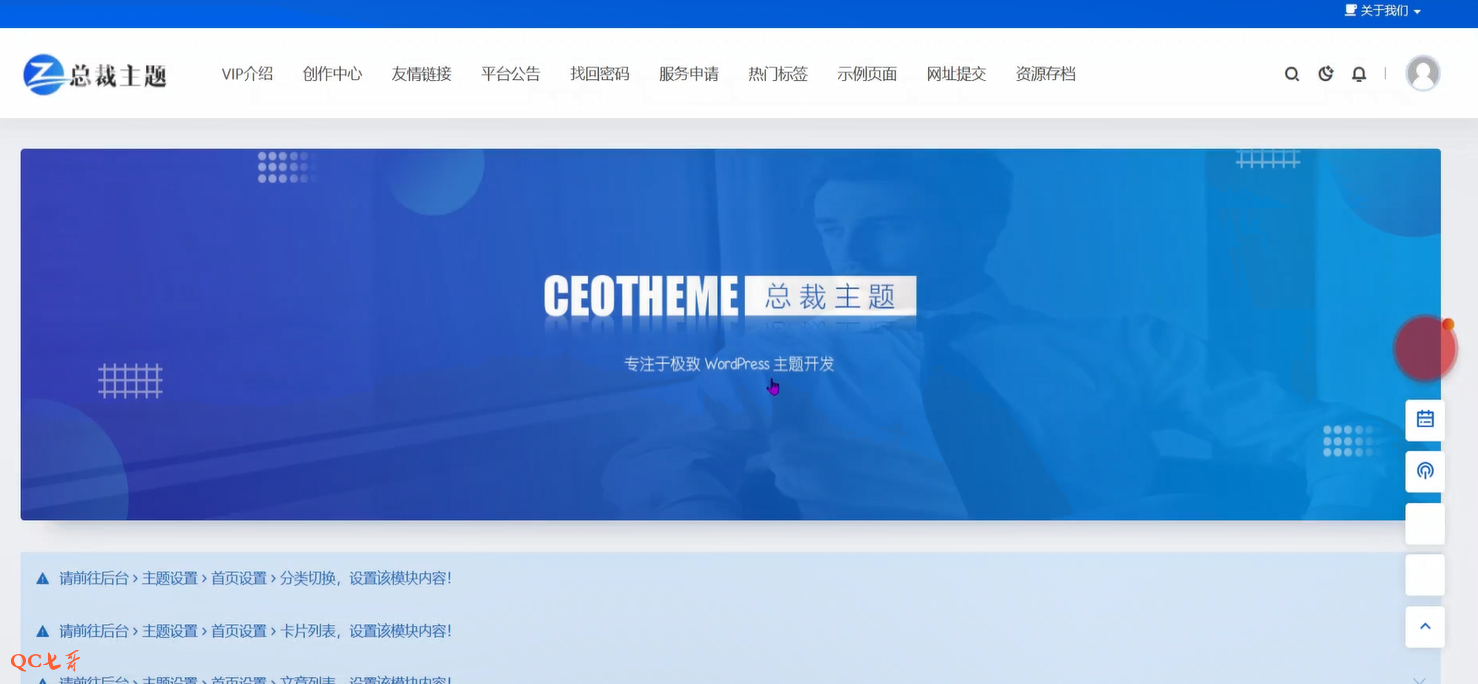This screenshot has width=1478, height=684.
Task: Click the red floating circle button
Action: tap(1425, 349)
